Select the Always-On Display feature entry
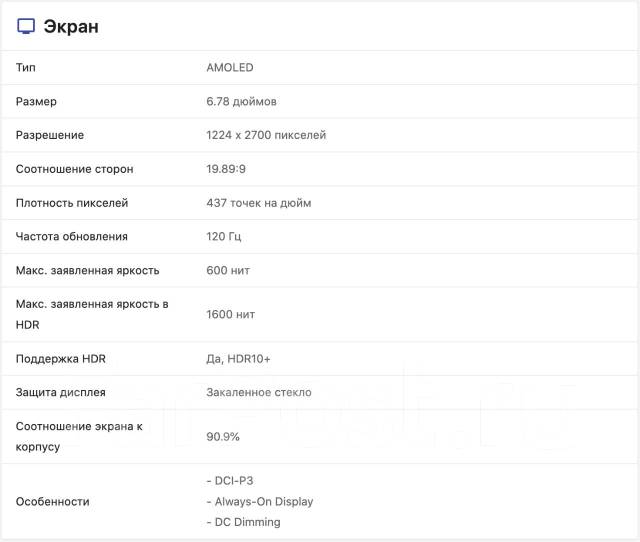Screen dimensions: 640x542 pyautogui.click(x=260, y=501)
